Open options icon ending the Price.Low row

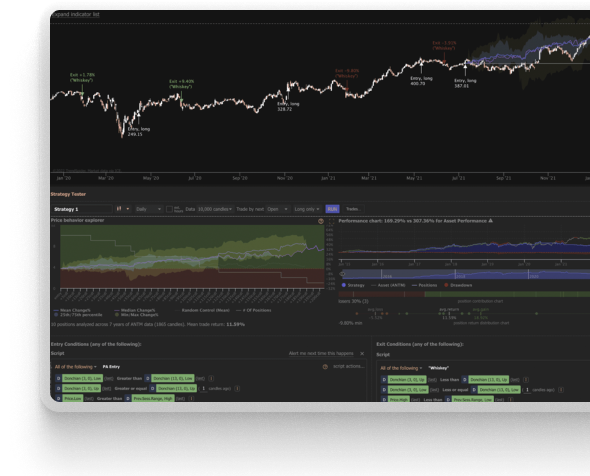[191, 398]
